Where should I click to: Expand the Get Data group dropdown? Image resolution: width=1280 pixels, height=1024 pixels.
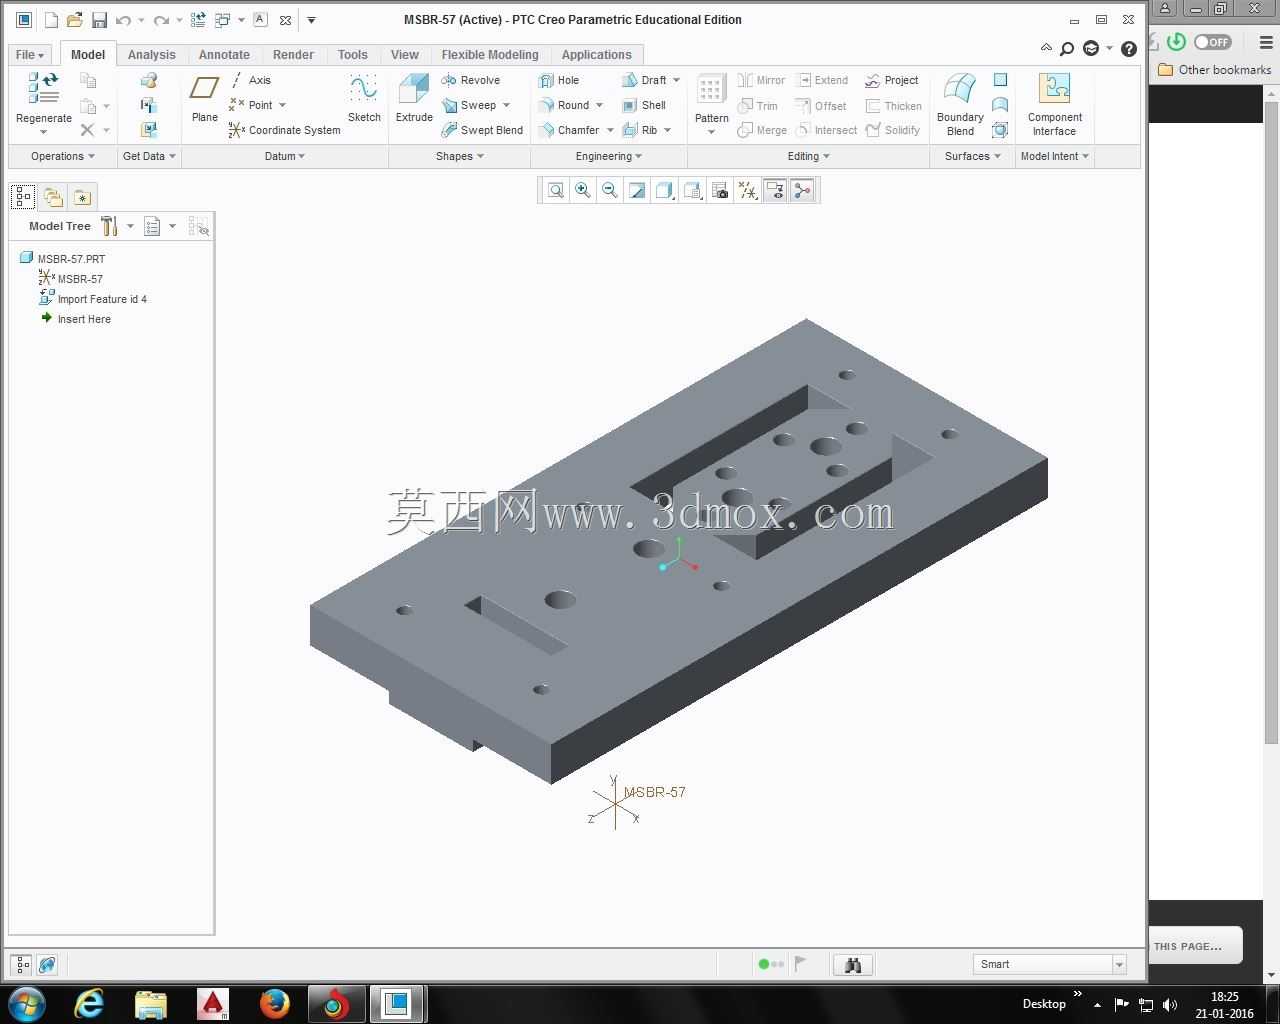click(x=149, y=156)
